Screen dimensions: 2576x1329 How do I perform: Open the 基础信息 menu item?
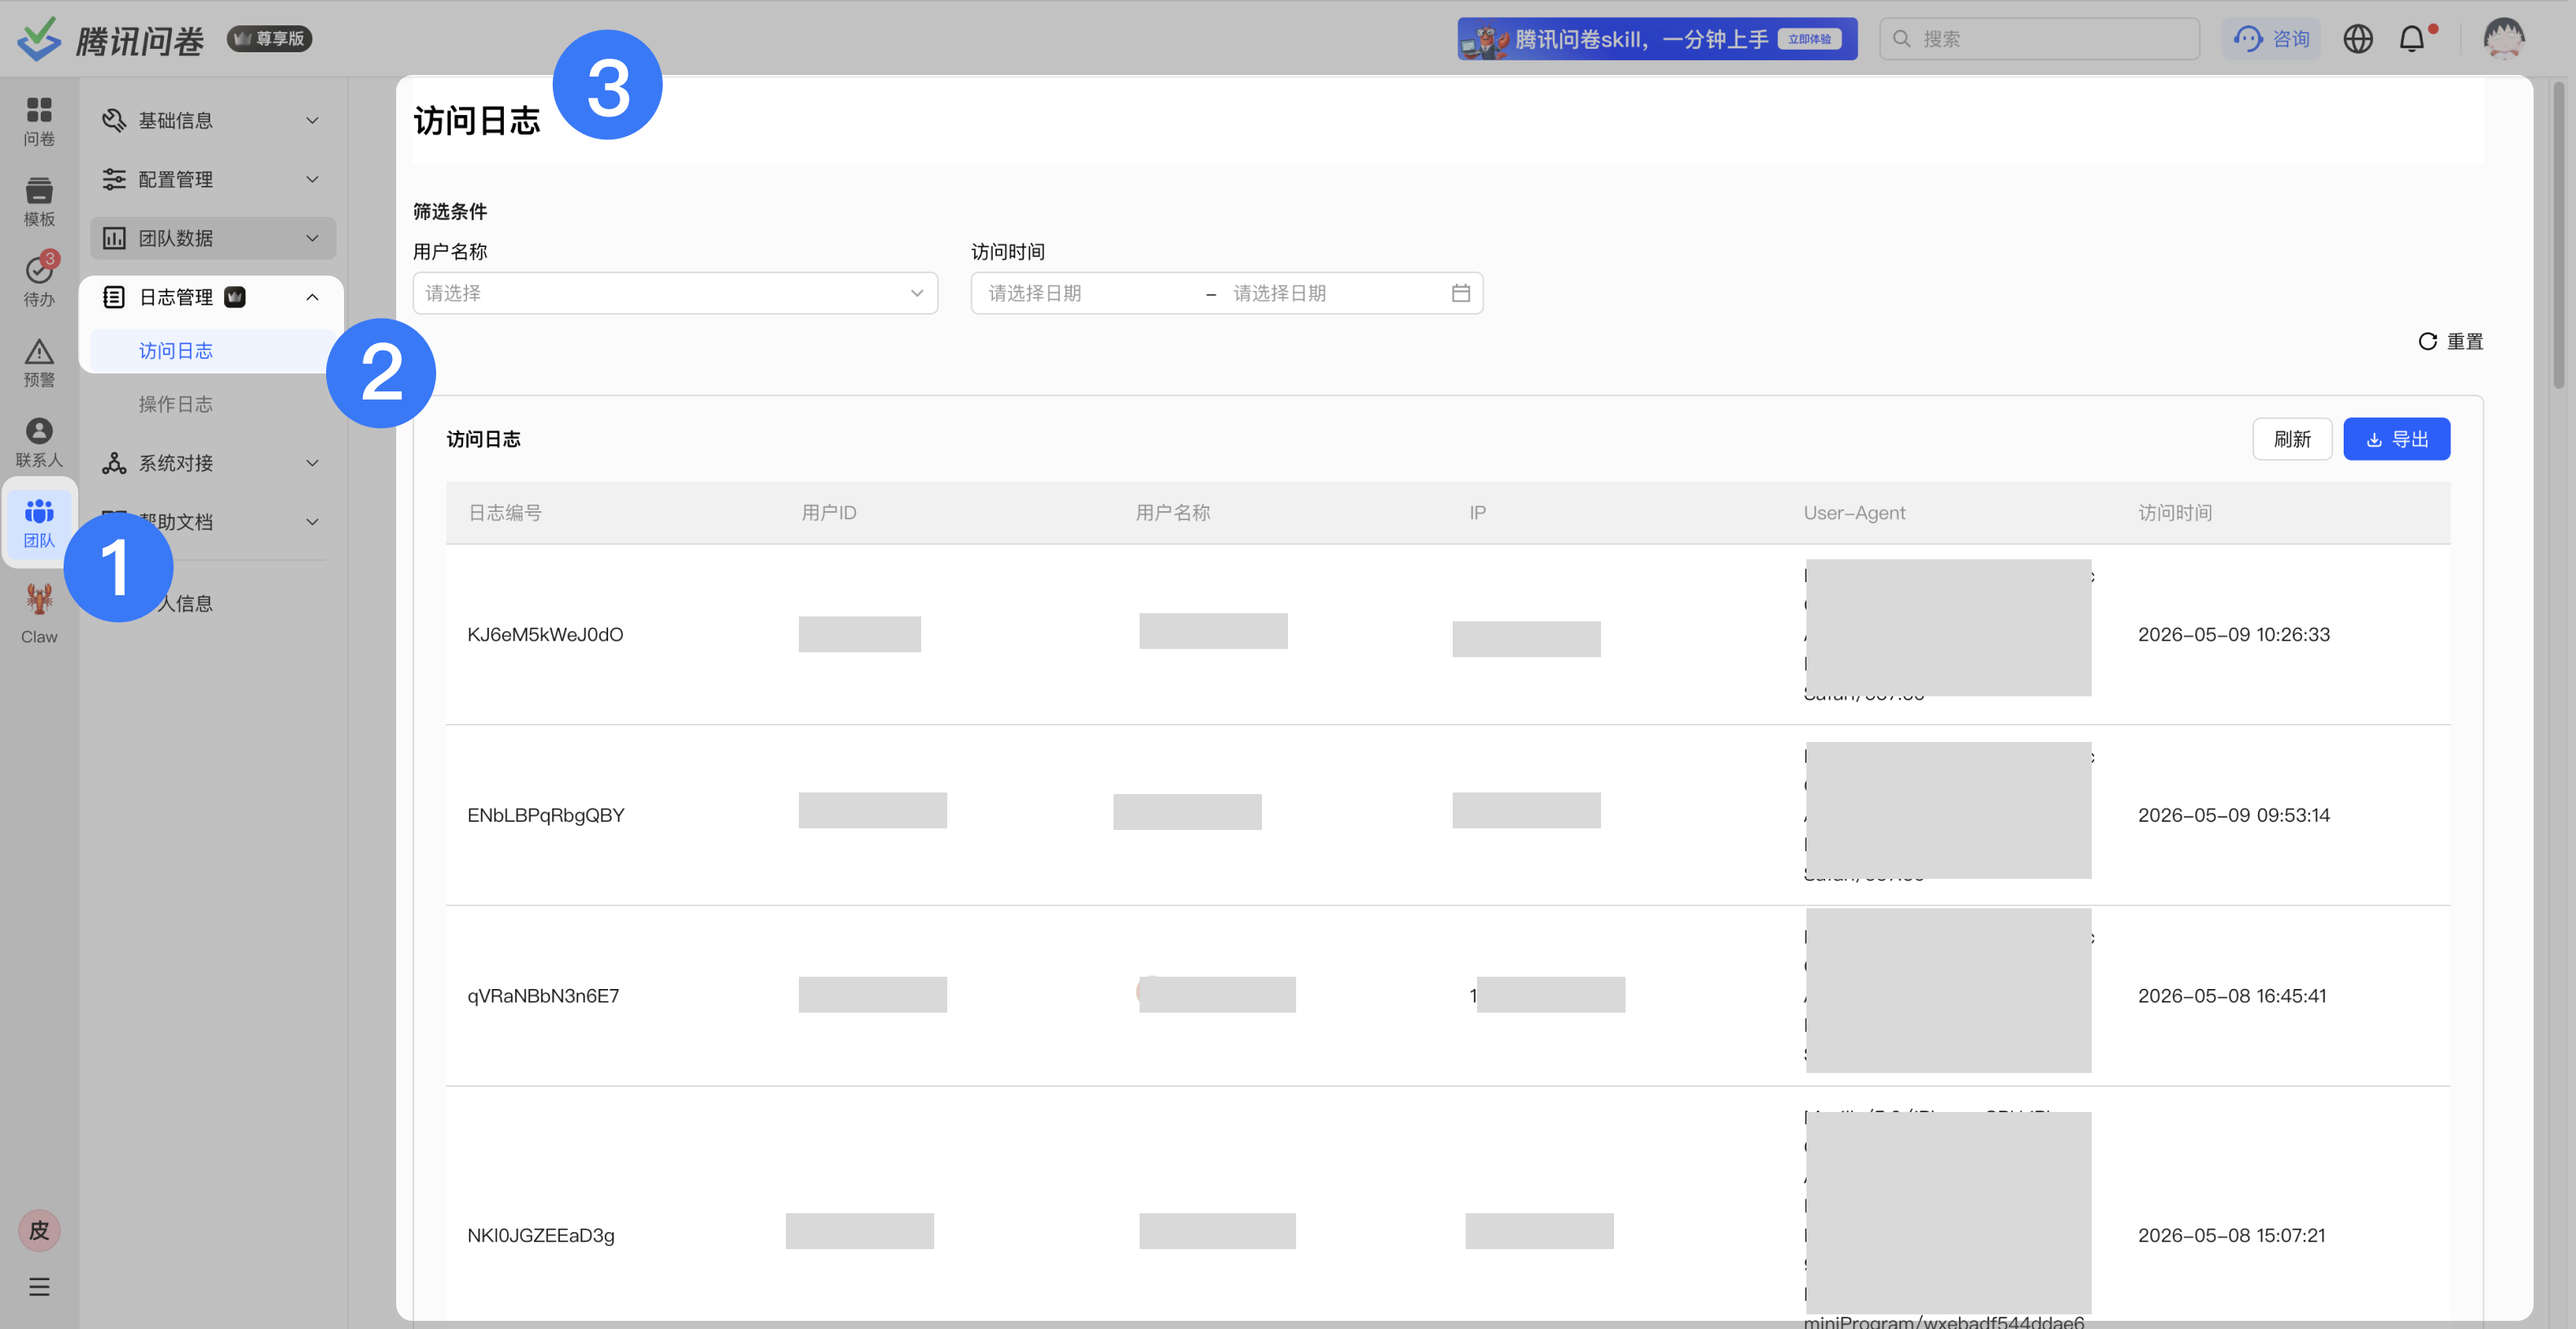(212, 120)
